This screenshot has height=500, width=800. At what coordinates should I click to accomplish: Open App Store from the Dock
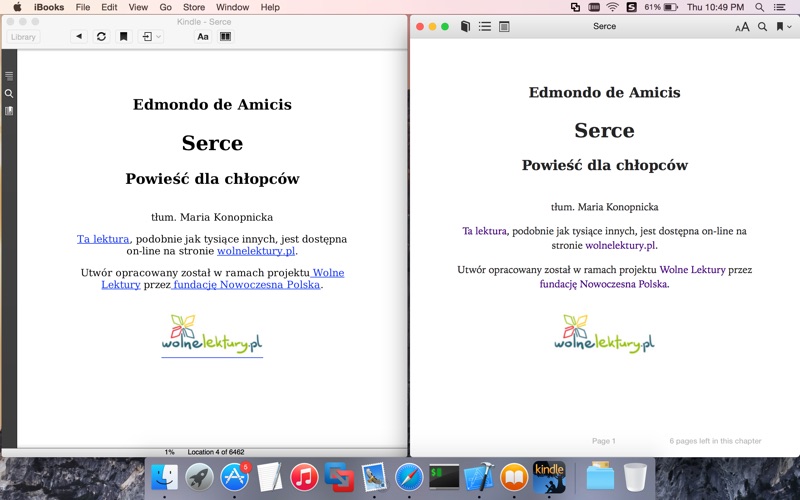[x=234, y=478]
